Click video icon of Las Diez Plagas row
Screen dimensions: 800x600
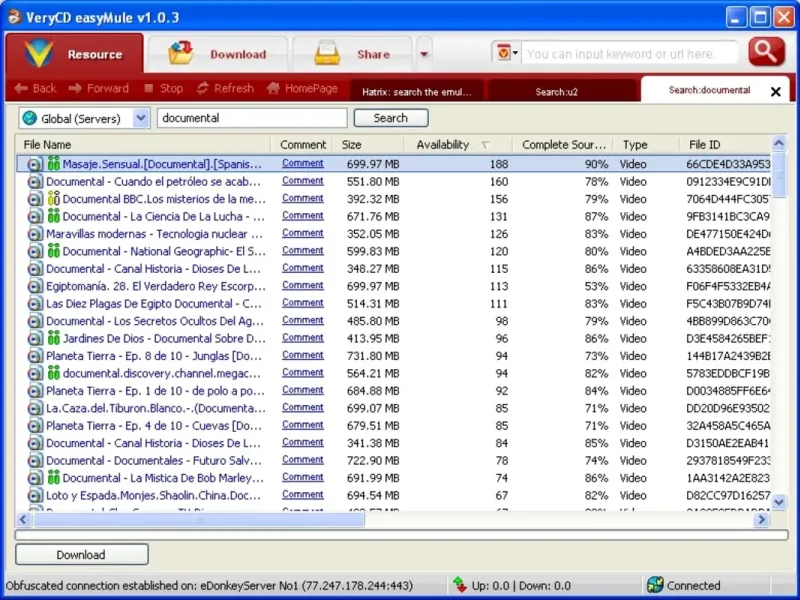pyautogui.click(x=35, y=304)
